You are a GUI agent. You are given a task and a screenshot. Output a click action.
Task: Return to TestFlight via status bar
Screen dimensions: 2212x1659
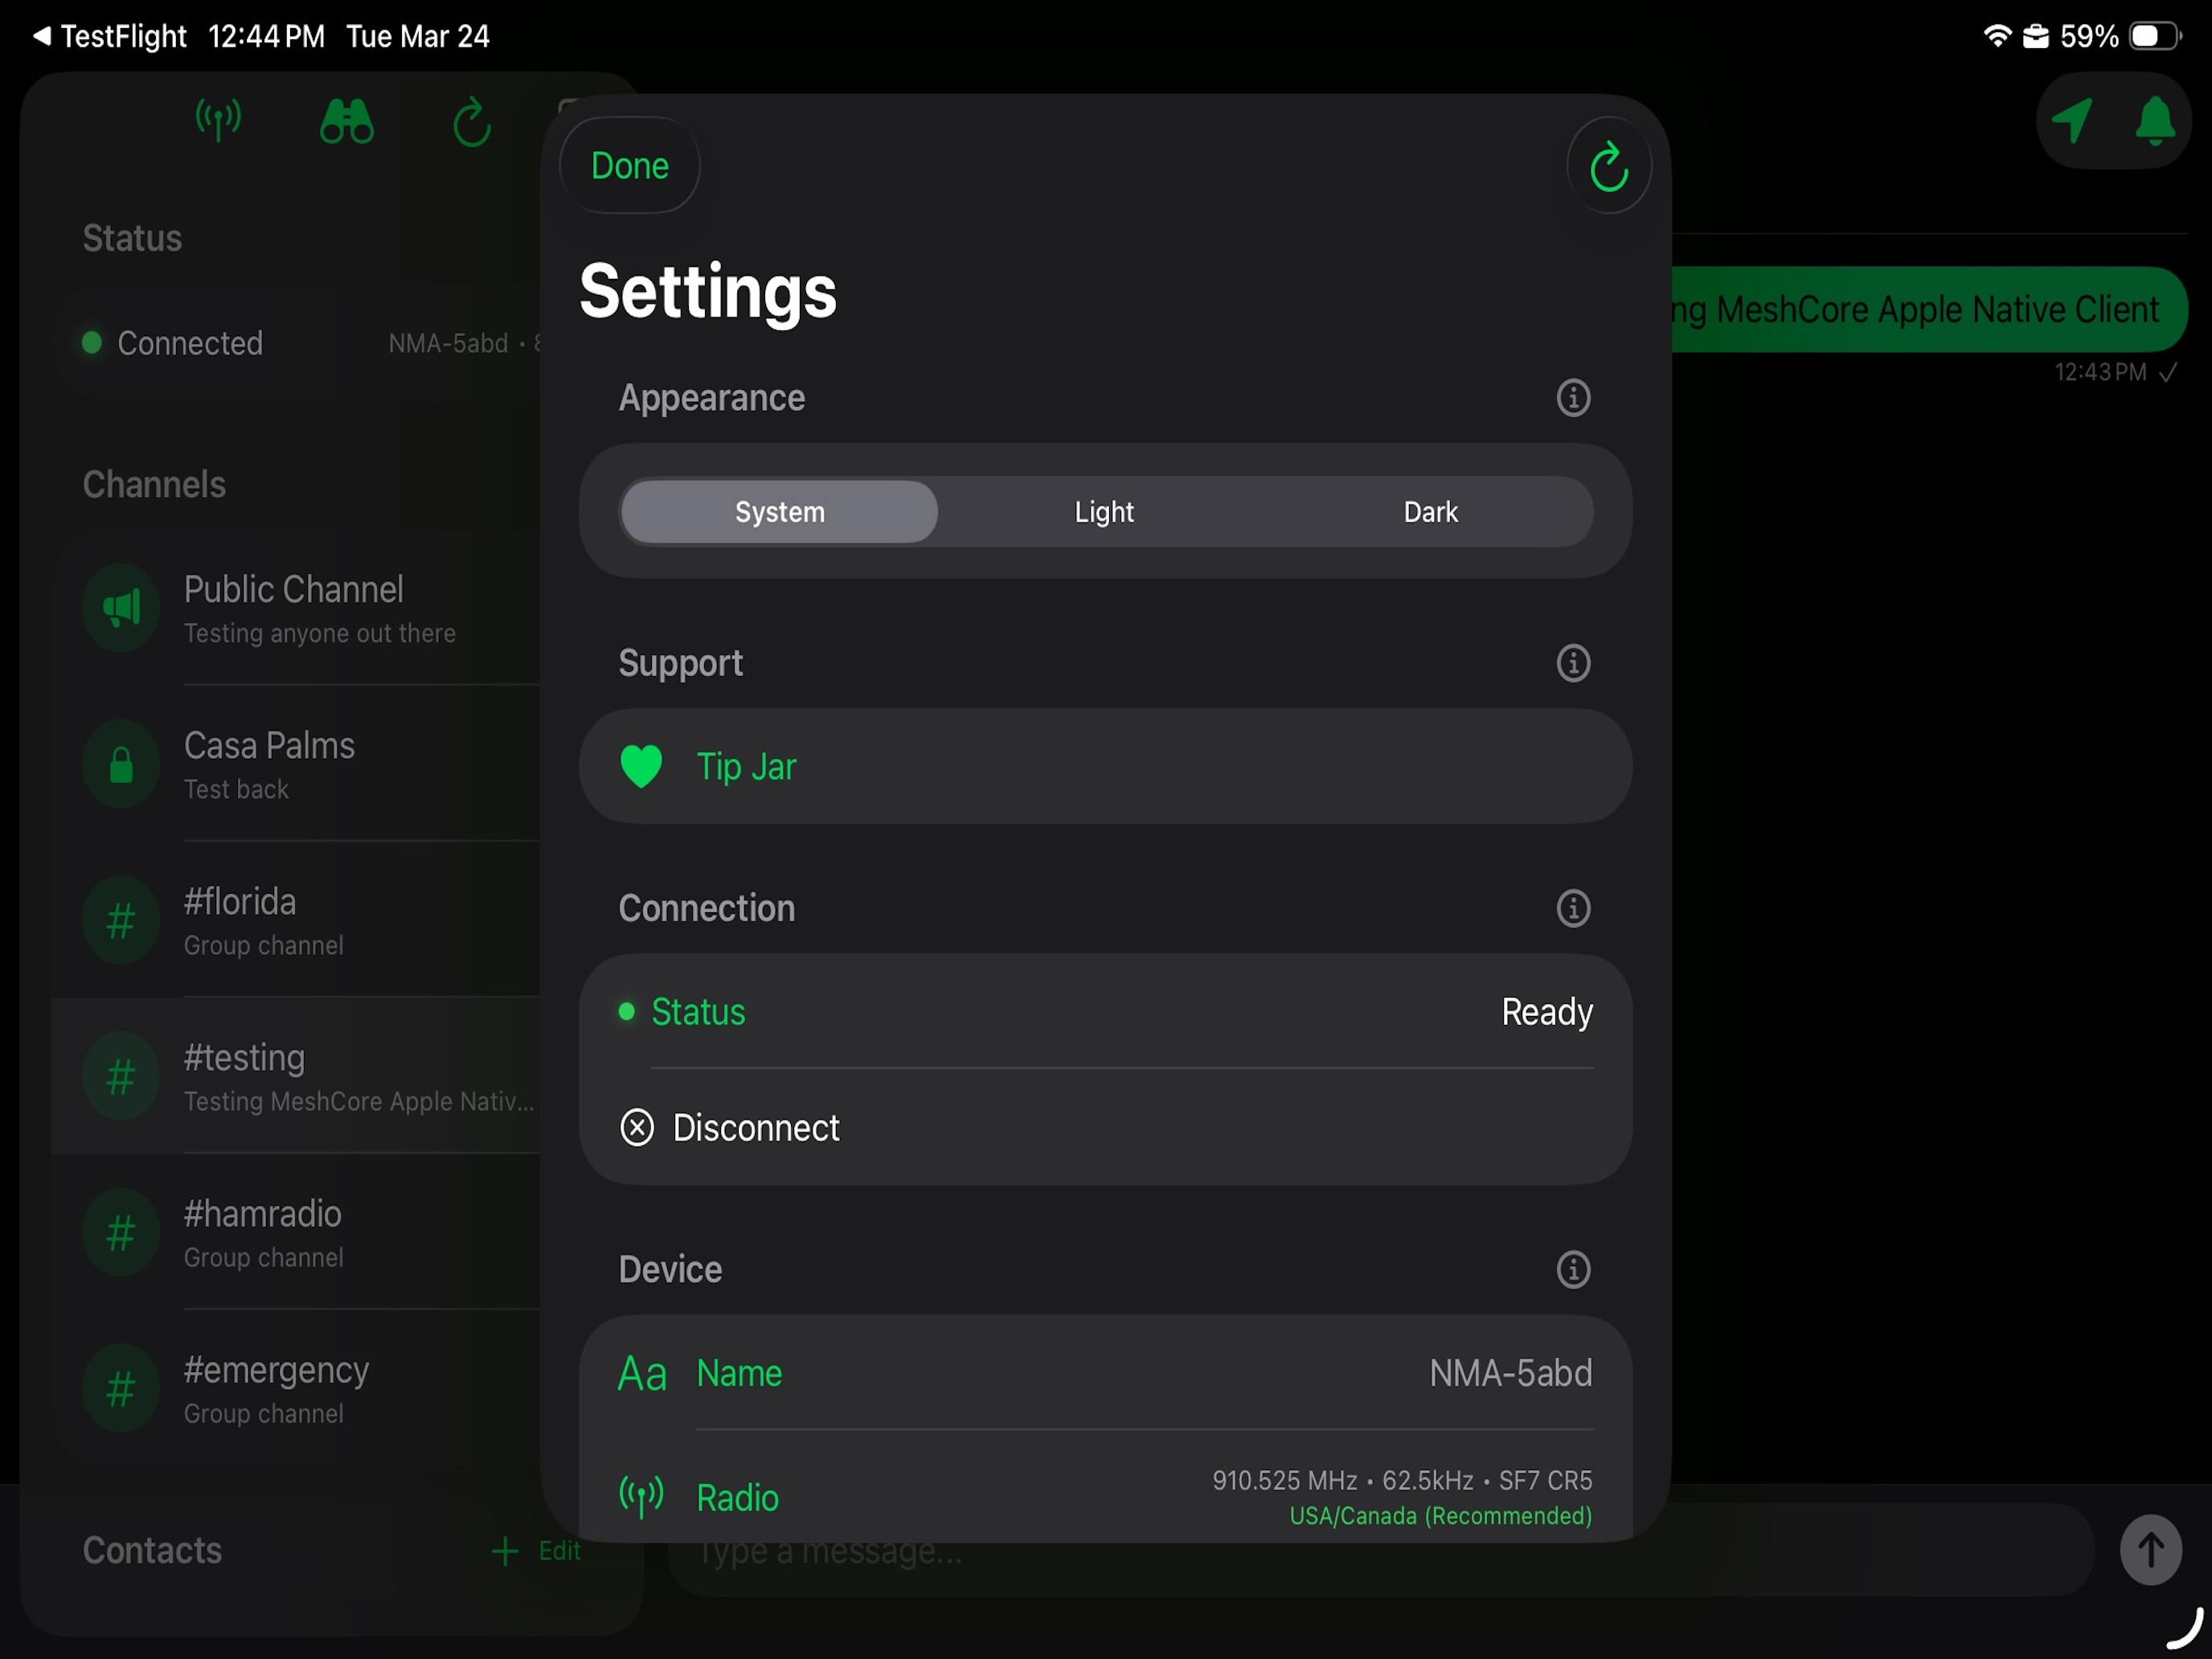pos(110,37)
